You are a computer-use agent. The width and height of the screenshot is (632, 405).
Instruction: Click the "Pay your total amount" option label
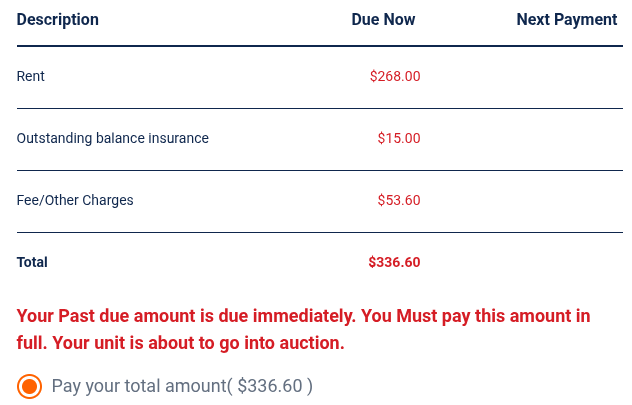(x=140, y=386)
